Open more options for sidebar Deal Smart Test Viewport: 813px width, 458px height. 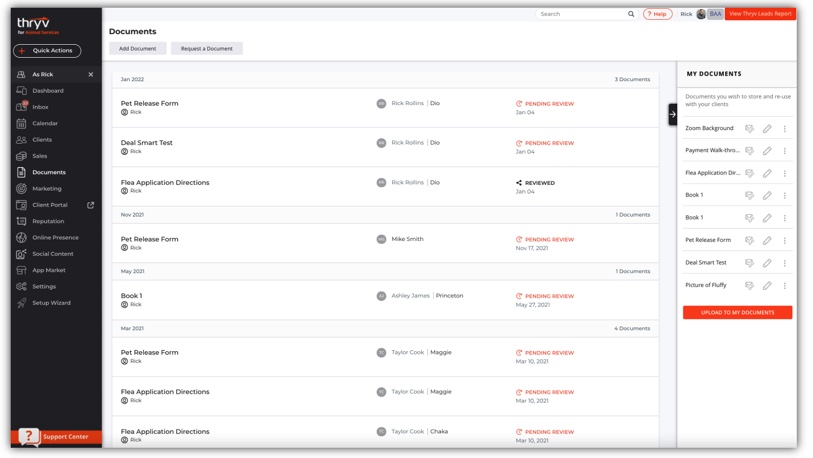[784, 263]
